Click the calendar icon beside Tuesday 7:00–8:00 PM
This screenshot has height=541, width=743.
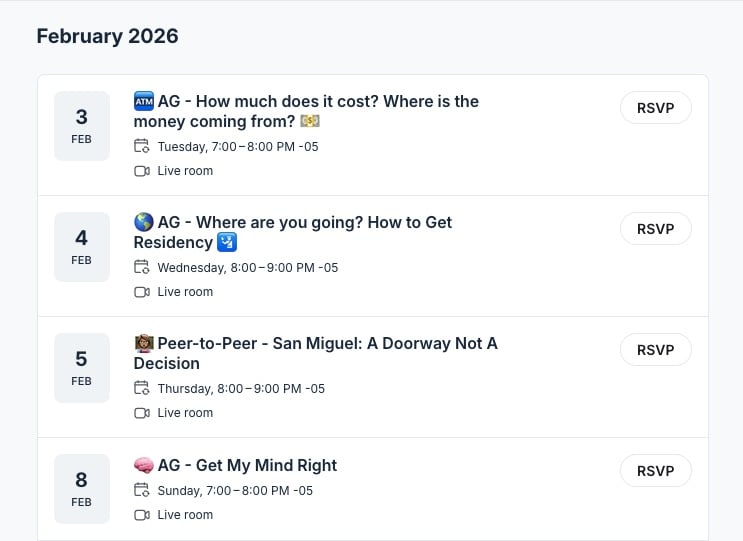point(141,147)
